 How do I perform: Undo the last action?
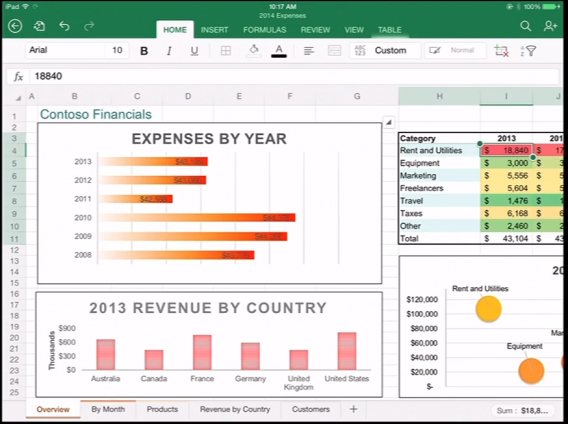[x=64, y=26]
